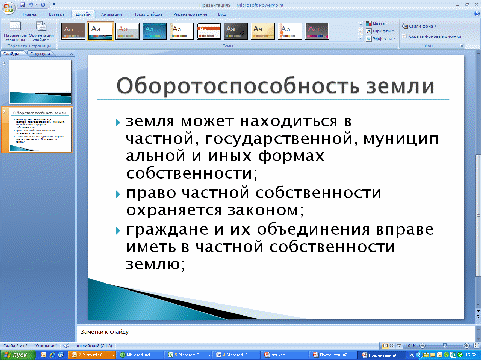Open Page Setup (Параметры страницы)
Screen dimensions: 482x361
tap(15, 31)
